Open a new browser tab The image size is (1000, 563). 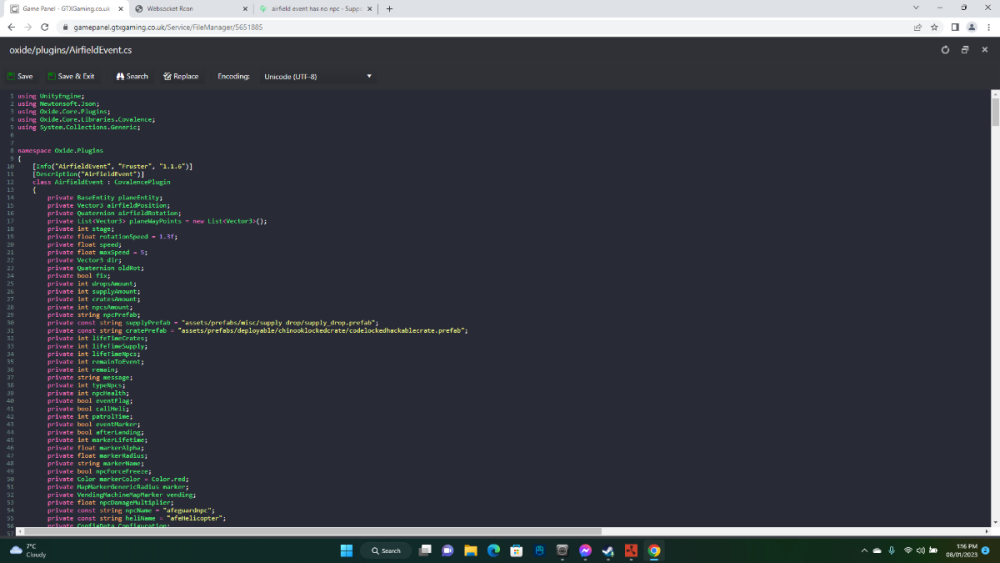(x=389, y=9)
